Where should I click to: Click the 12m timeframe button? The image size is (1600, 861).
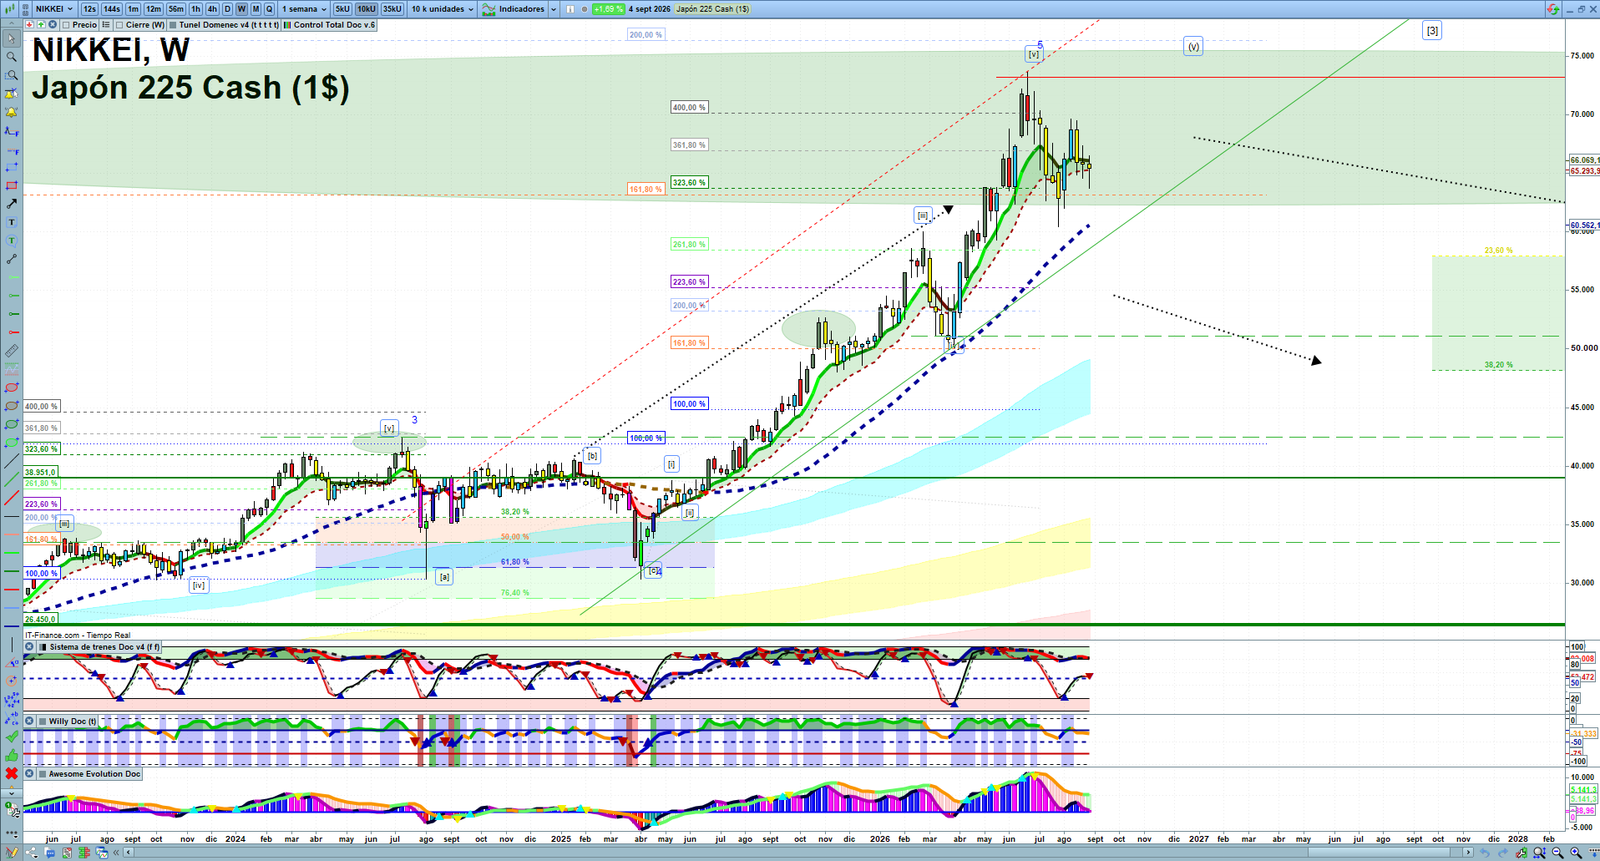click(x=153, y=9)
